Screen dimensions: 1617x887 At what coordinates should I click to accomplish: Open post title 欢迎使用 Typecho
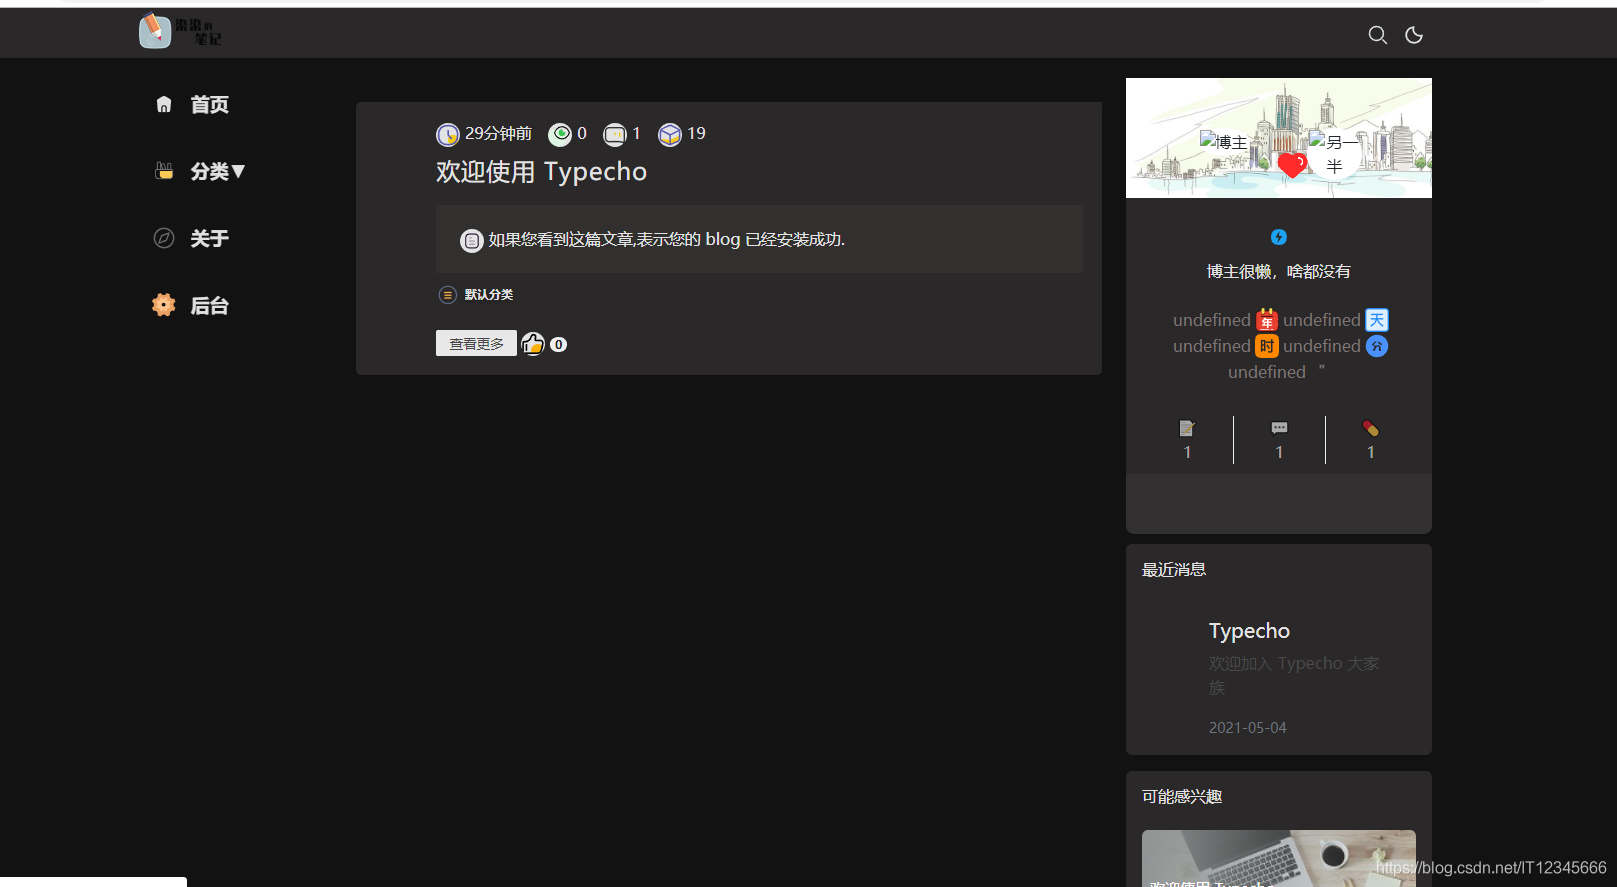tap(541, 172)
